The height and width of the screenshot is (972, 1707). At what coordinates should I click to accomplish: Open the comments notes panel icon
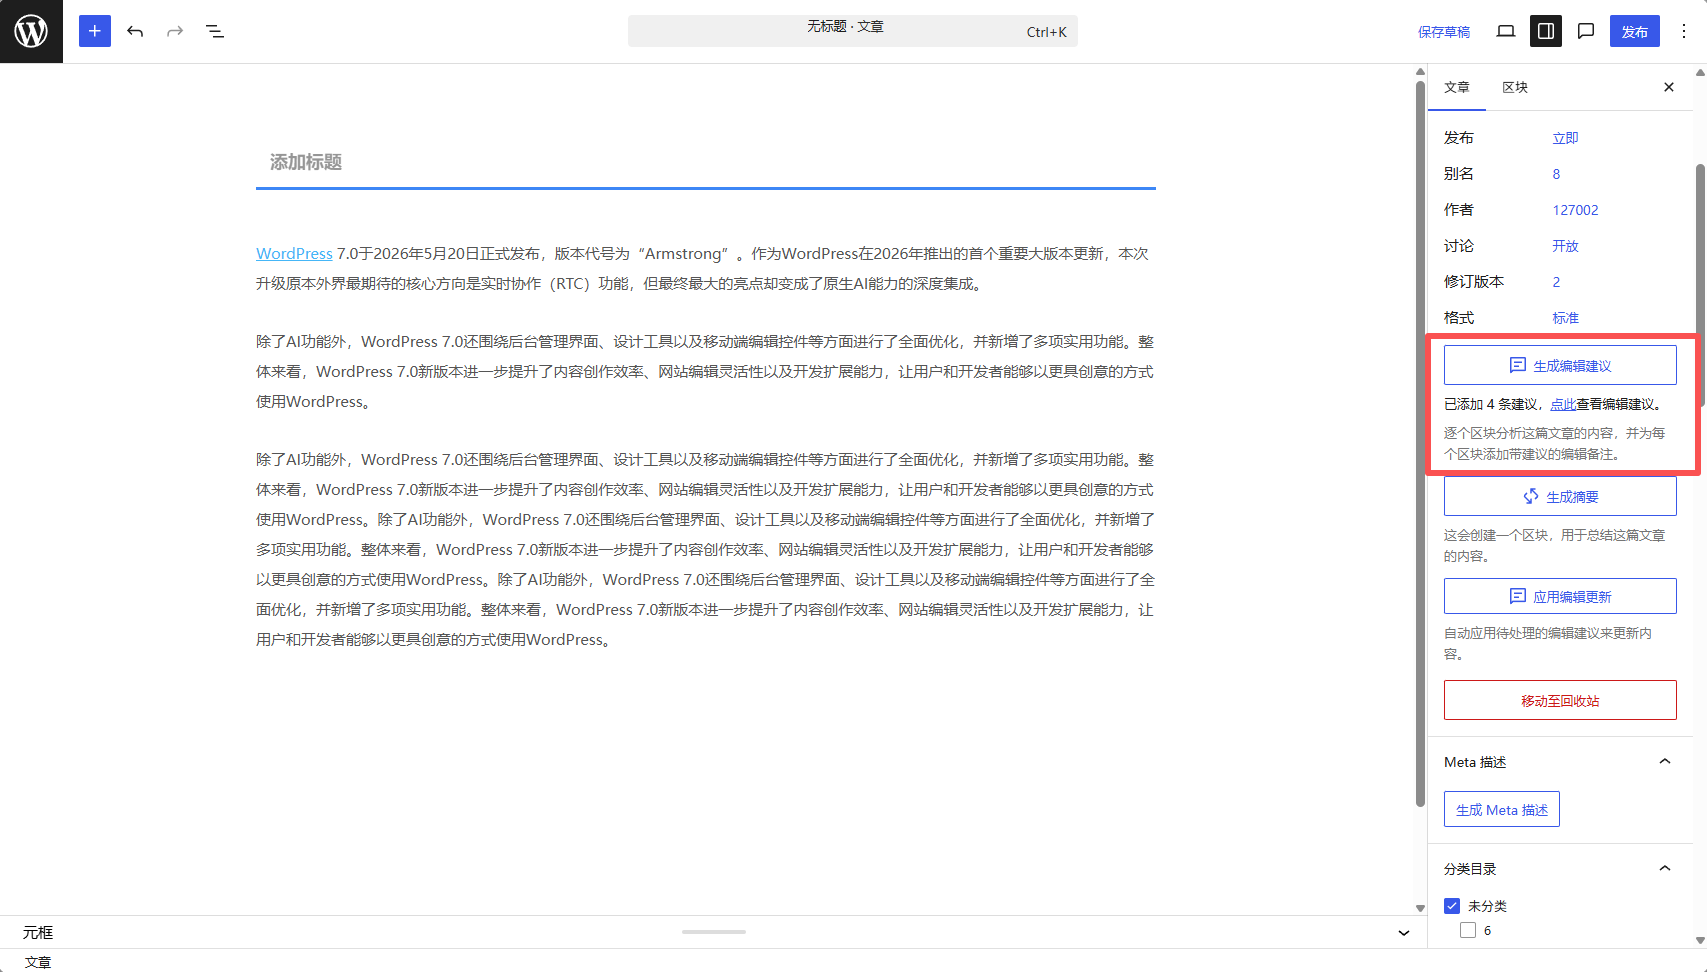[1586, 31]
